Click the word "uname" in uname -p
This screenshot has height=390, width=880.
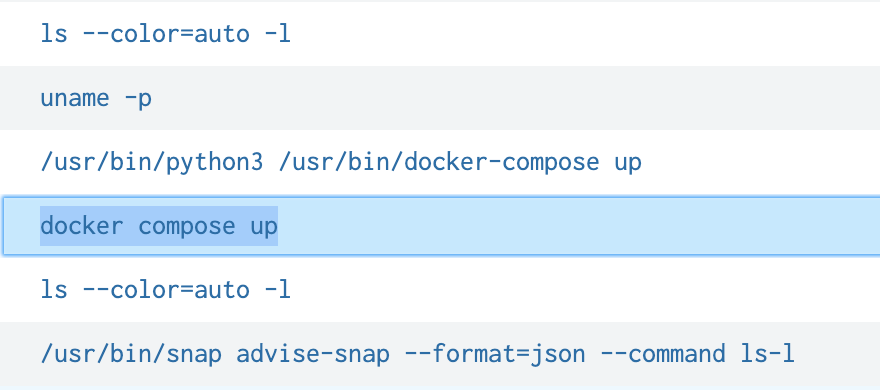(75, 99)
